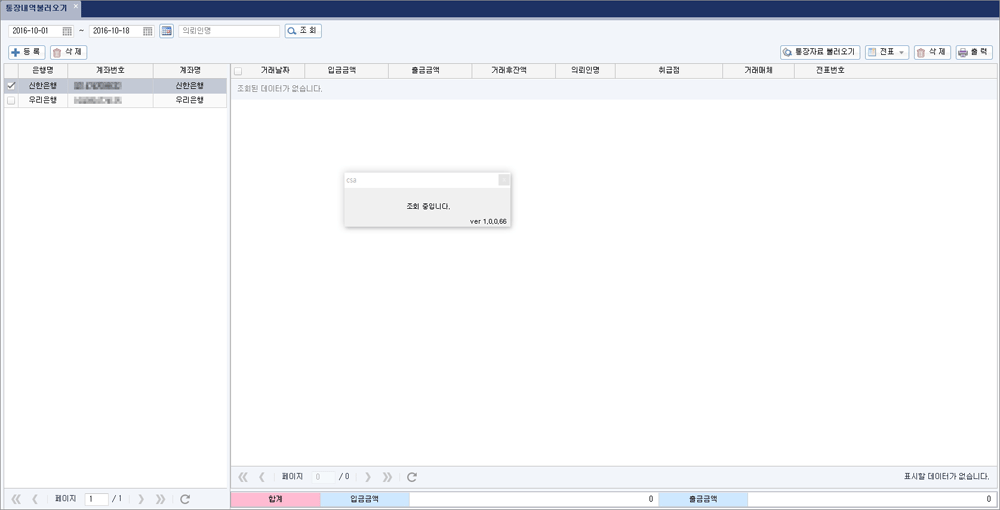This screenshot has height=510, width=1000.
Task: Close the 통장내역불러오기 tab
Action: (x=75, y=6)
